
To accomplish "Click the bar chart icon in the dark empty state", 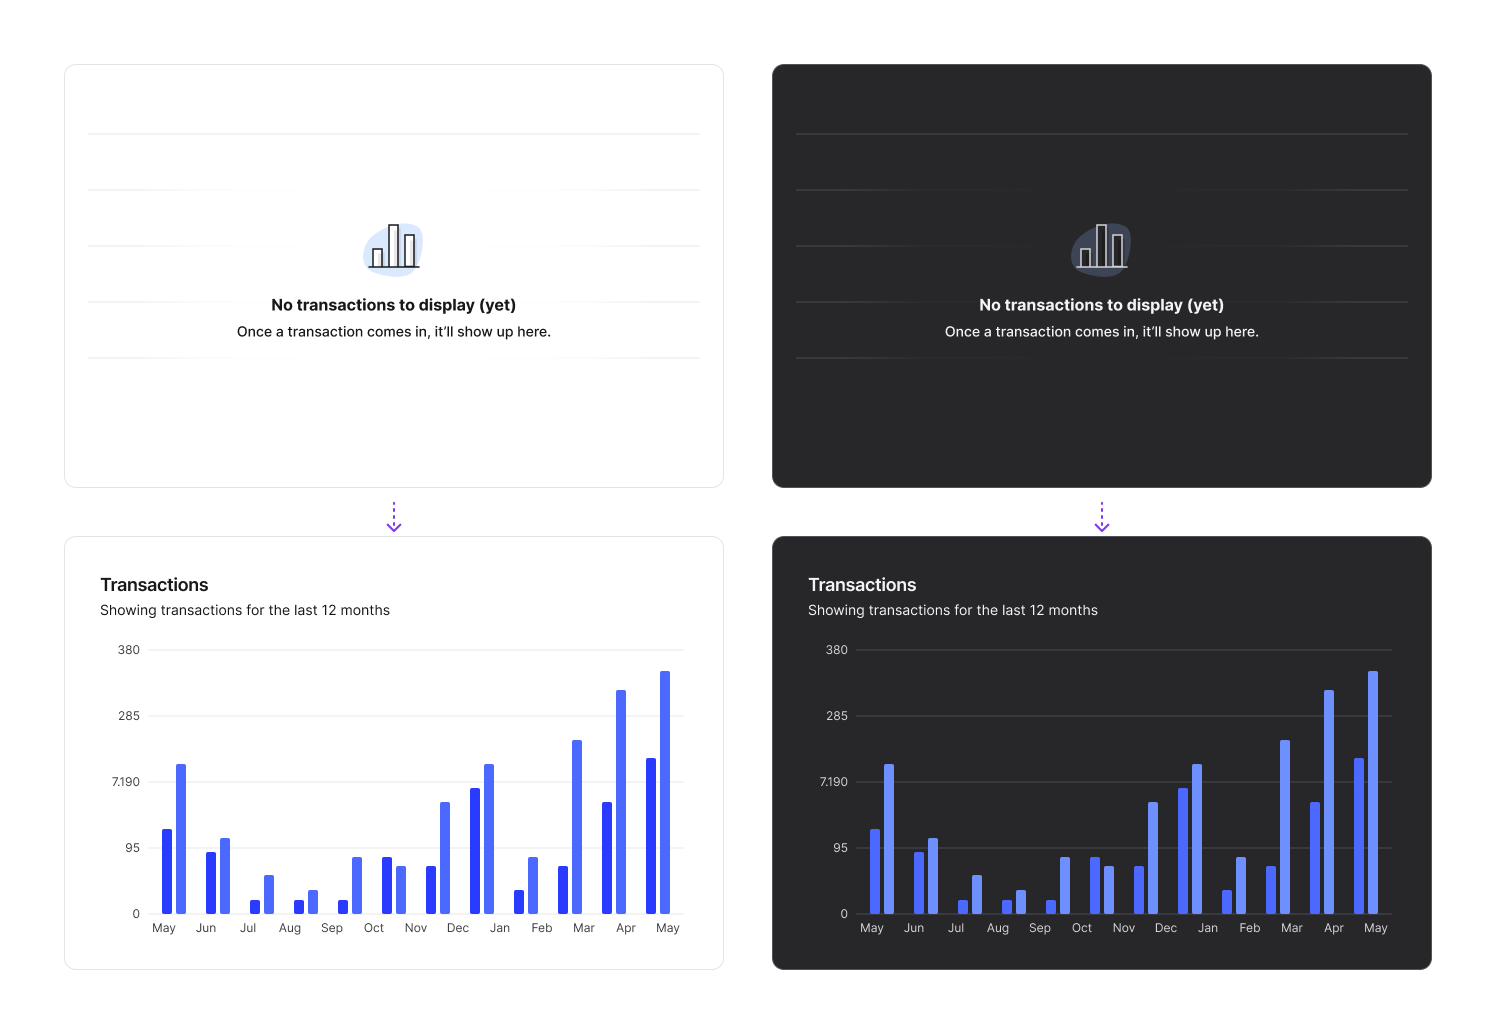I will 1102,248.
